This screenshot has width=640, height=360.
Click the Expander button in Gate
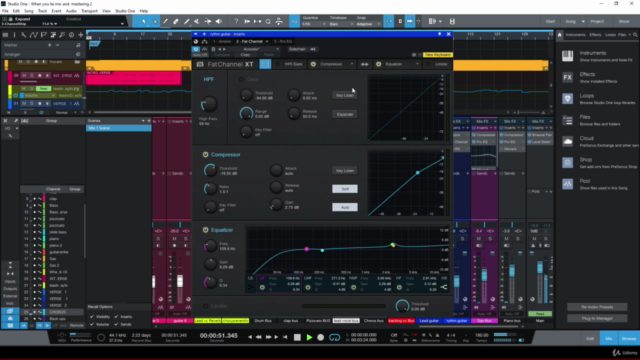pos(345,114)
